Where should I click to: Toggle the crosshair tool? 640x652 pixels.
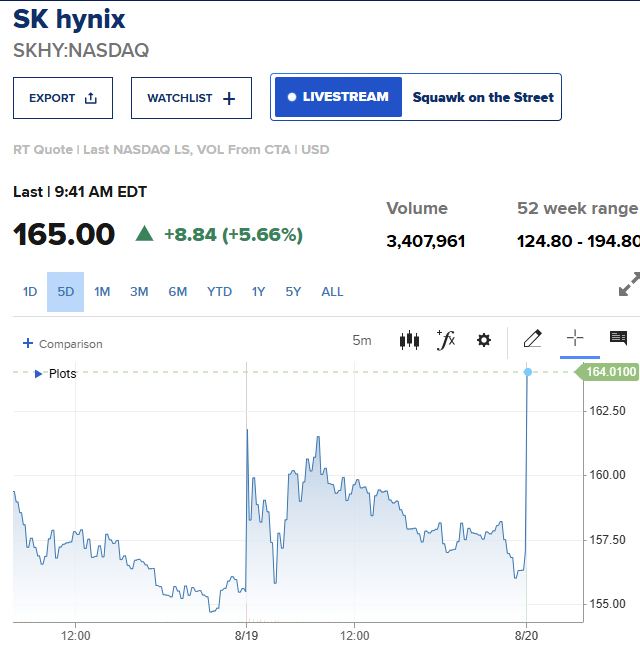click(575, 338)
